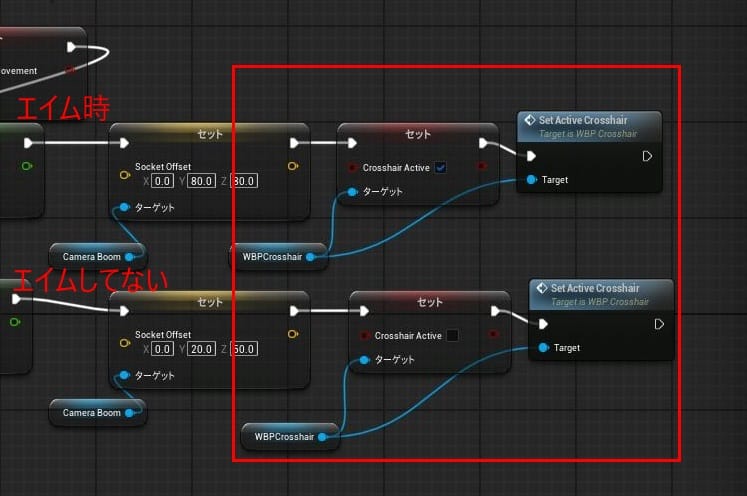Click exec output pin of lower Set Active Crosshair
Image resolution: width=747 pixels, height=496 pixels.
click(659, 324)
